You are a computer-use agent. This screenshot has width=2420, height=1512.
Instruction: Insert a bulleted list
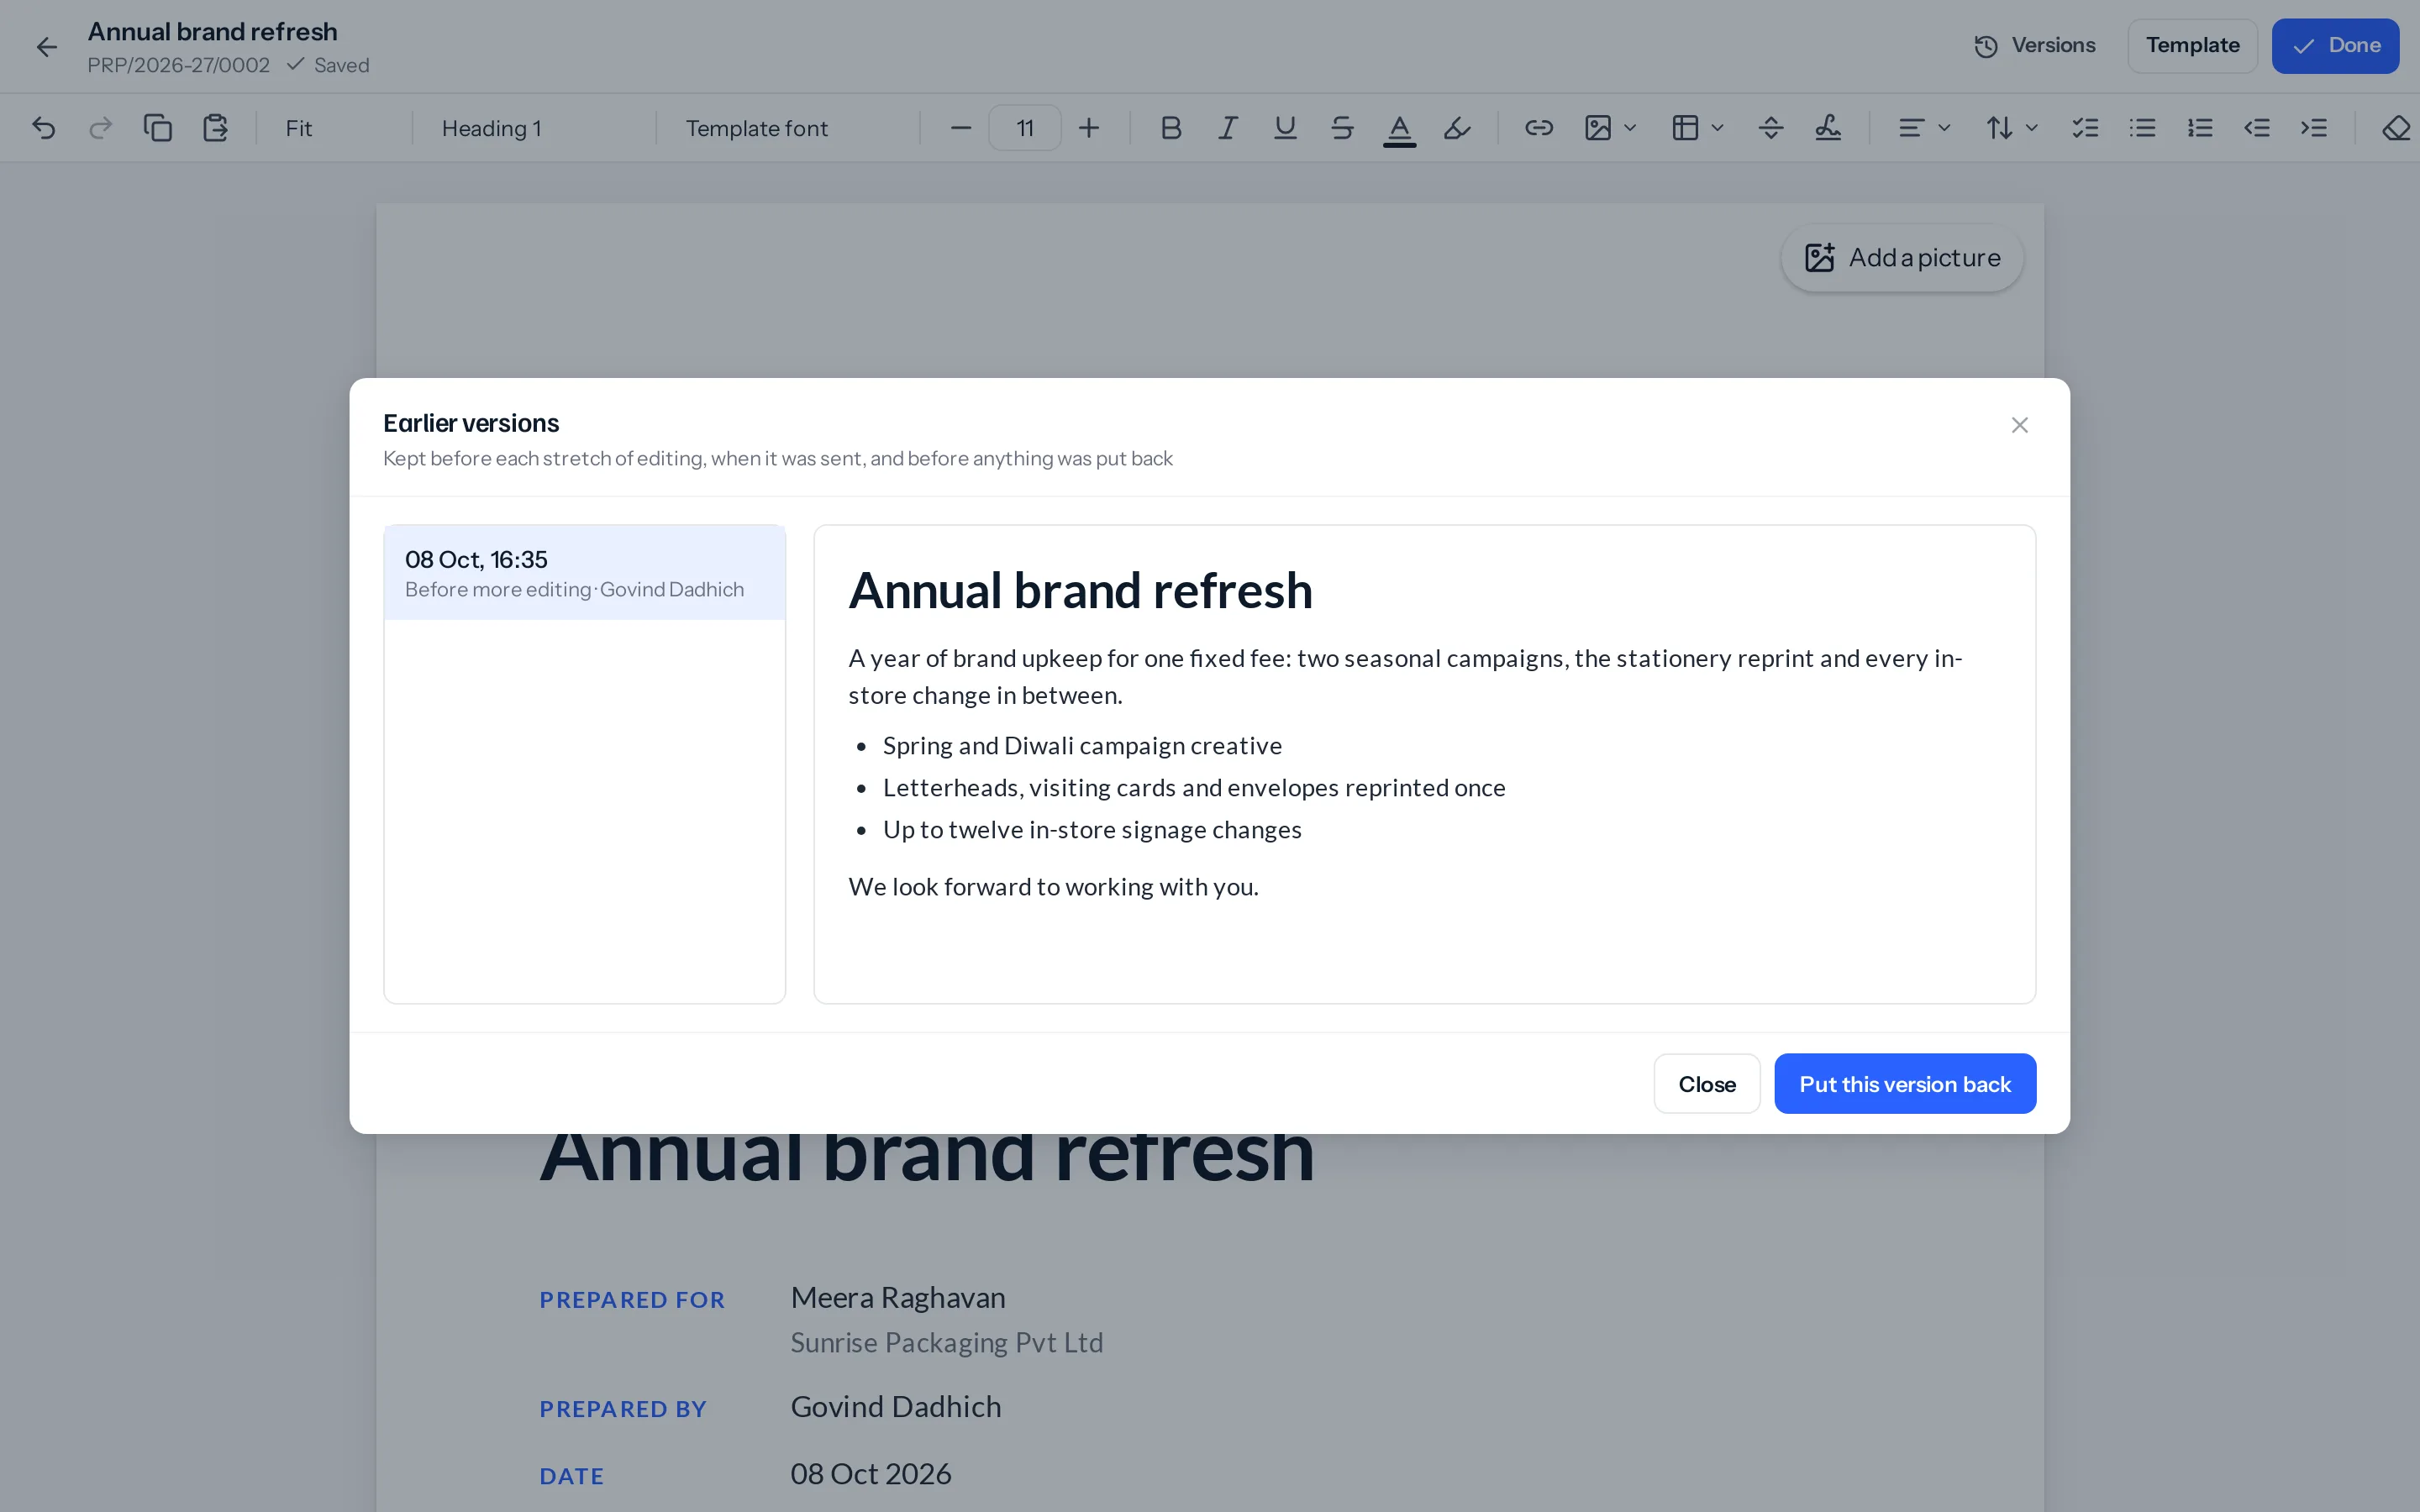coord(2142,128)
